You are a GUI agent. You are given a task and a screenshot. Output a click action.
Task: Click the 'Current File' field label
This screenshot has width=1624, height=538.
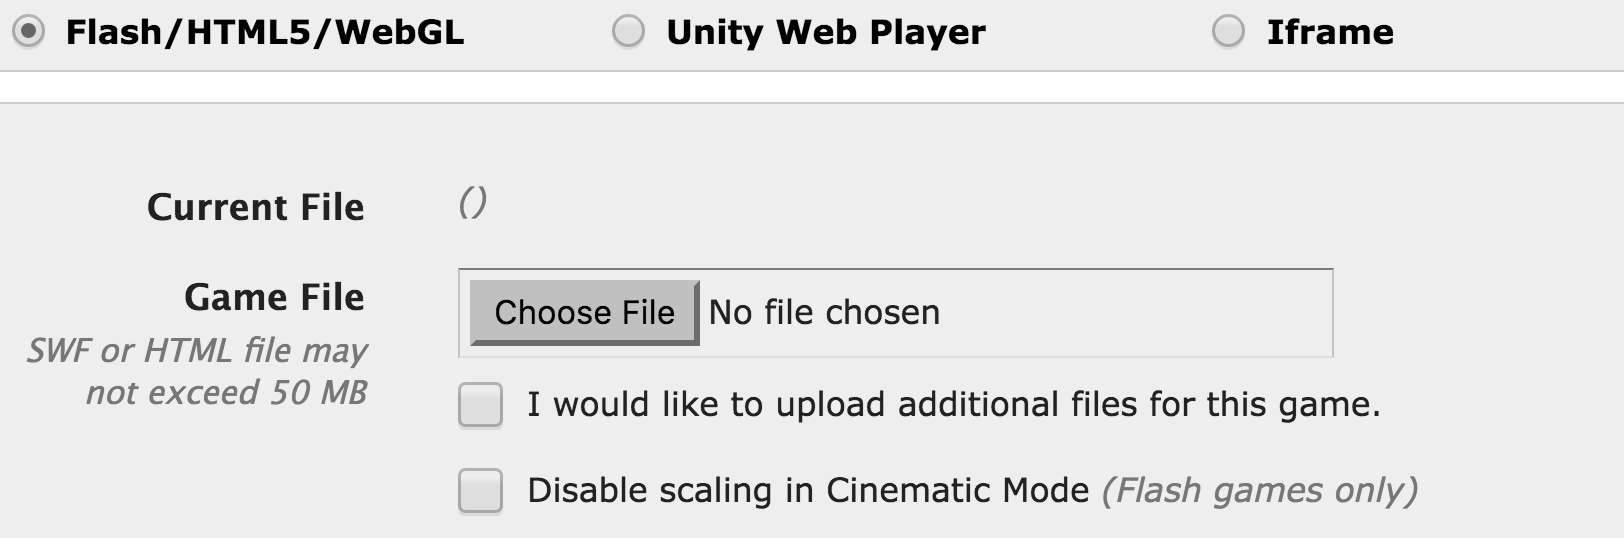tap(255, 207)
